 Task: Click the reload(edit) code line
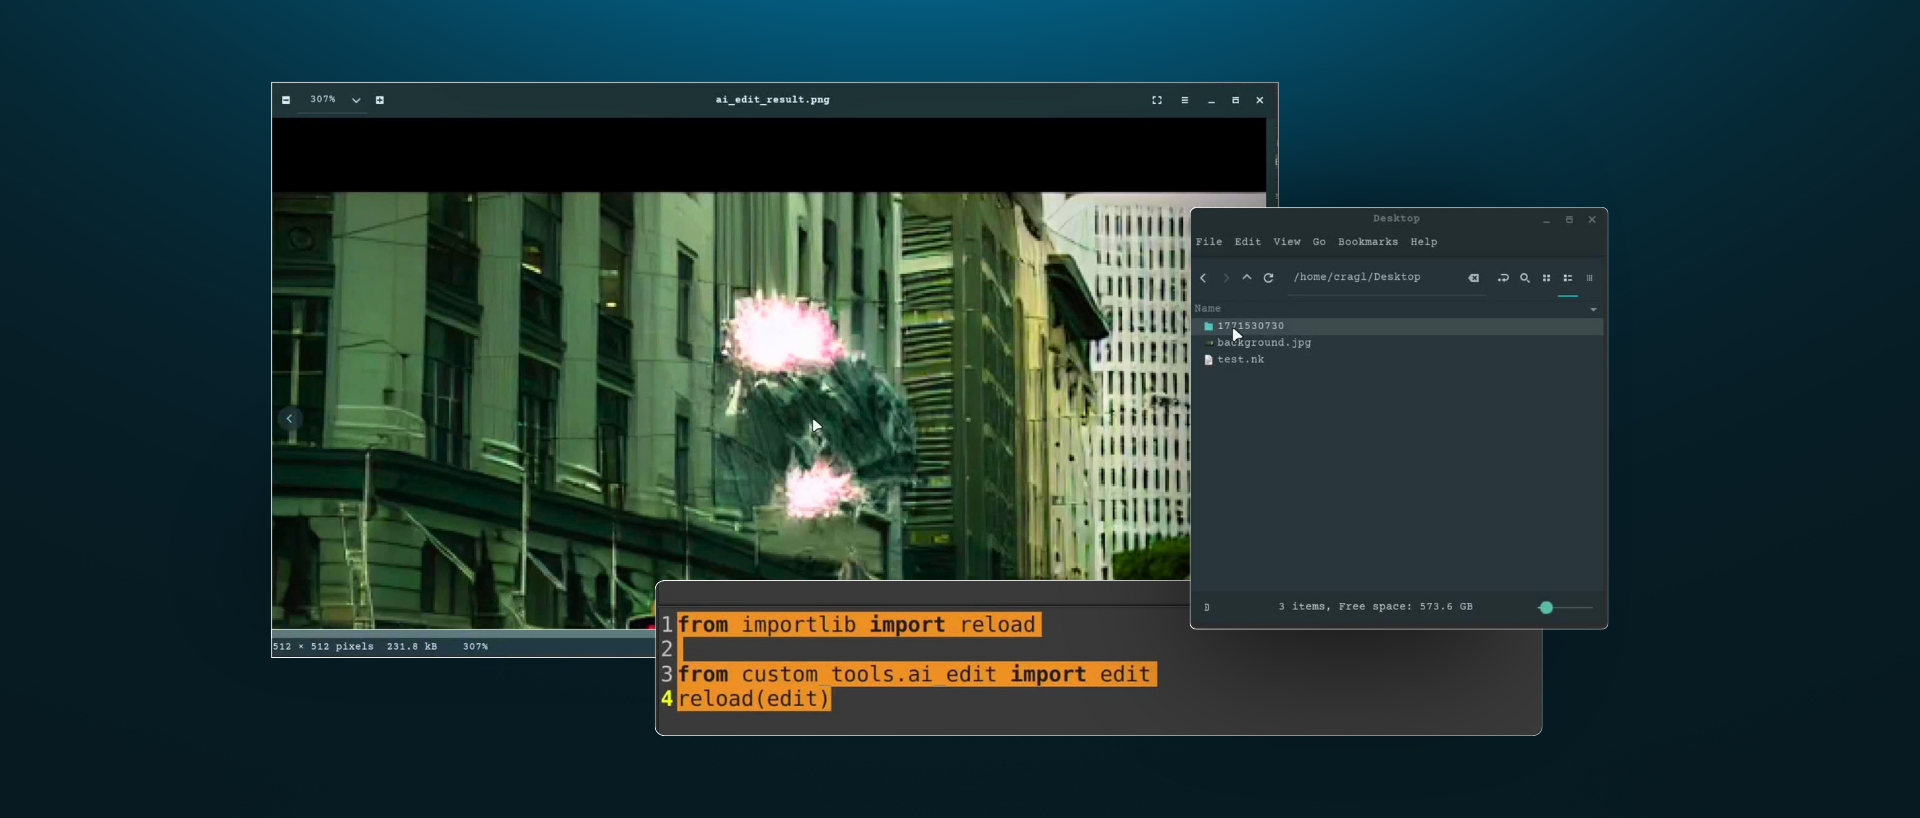(754, 699)
